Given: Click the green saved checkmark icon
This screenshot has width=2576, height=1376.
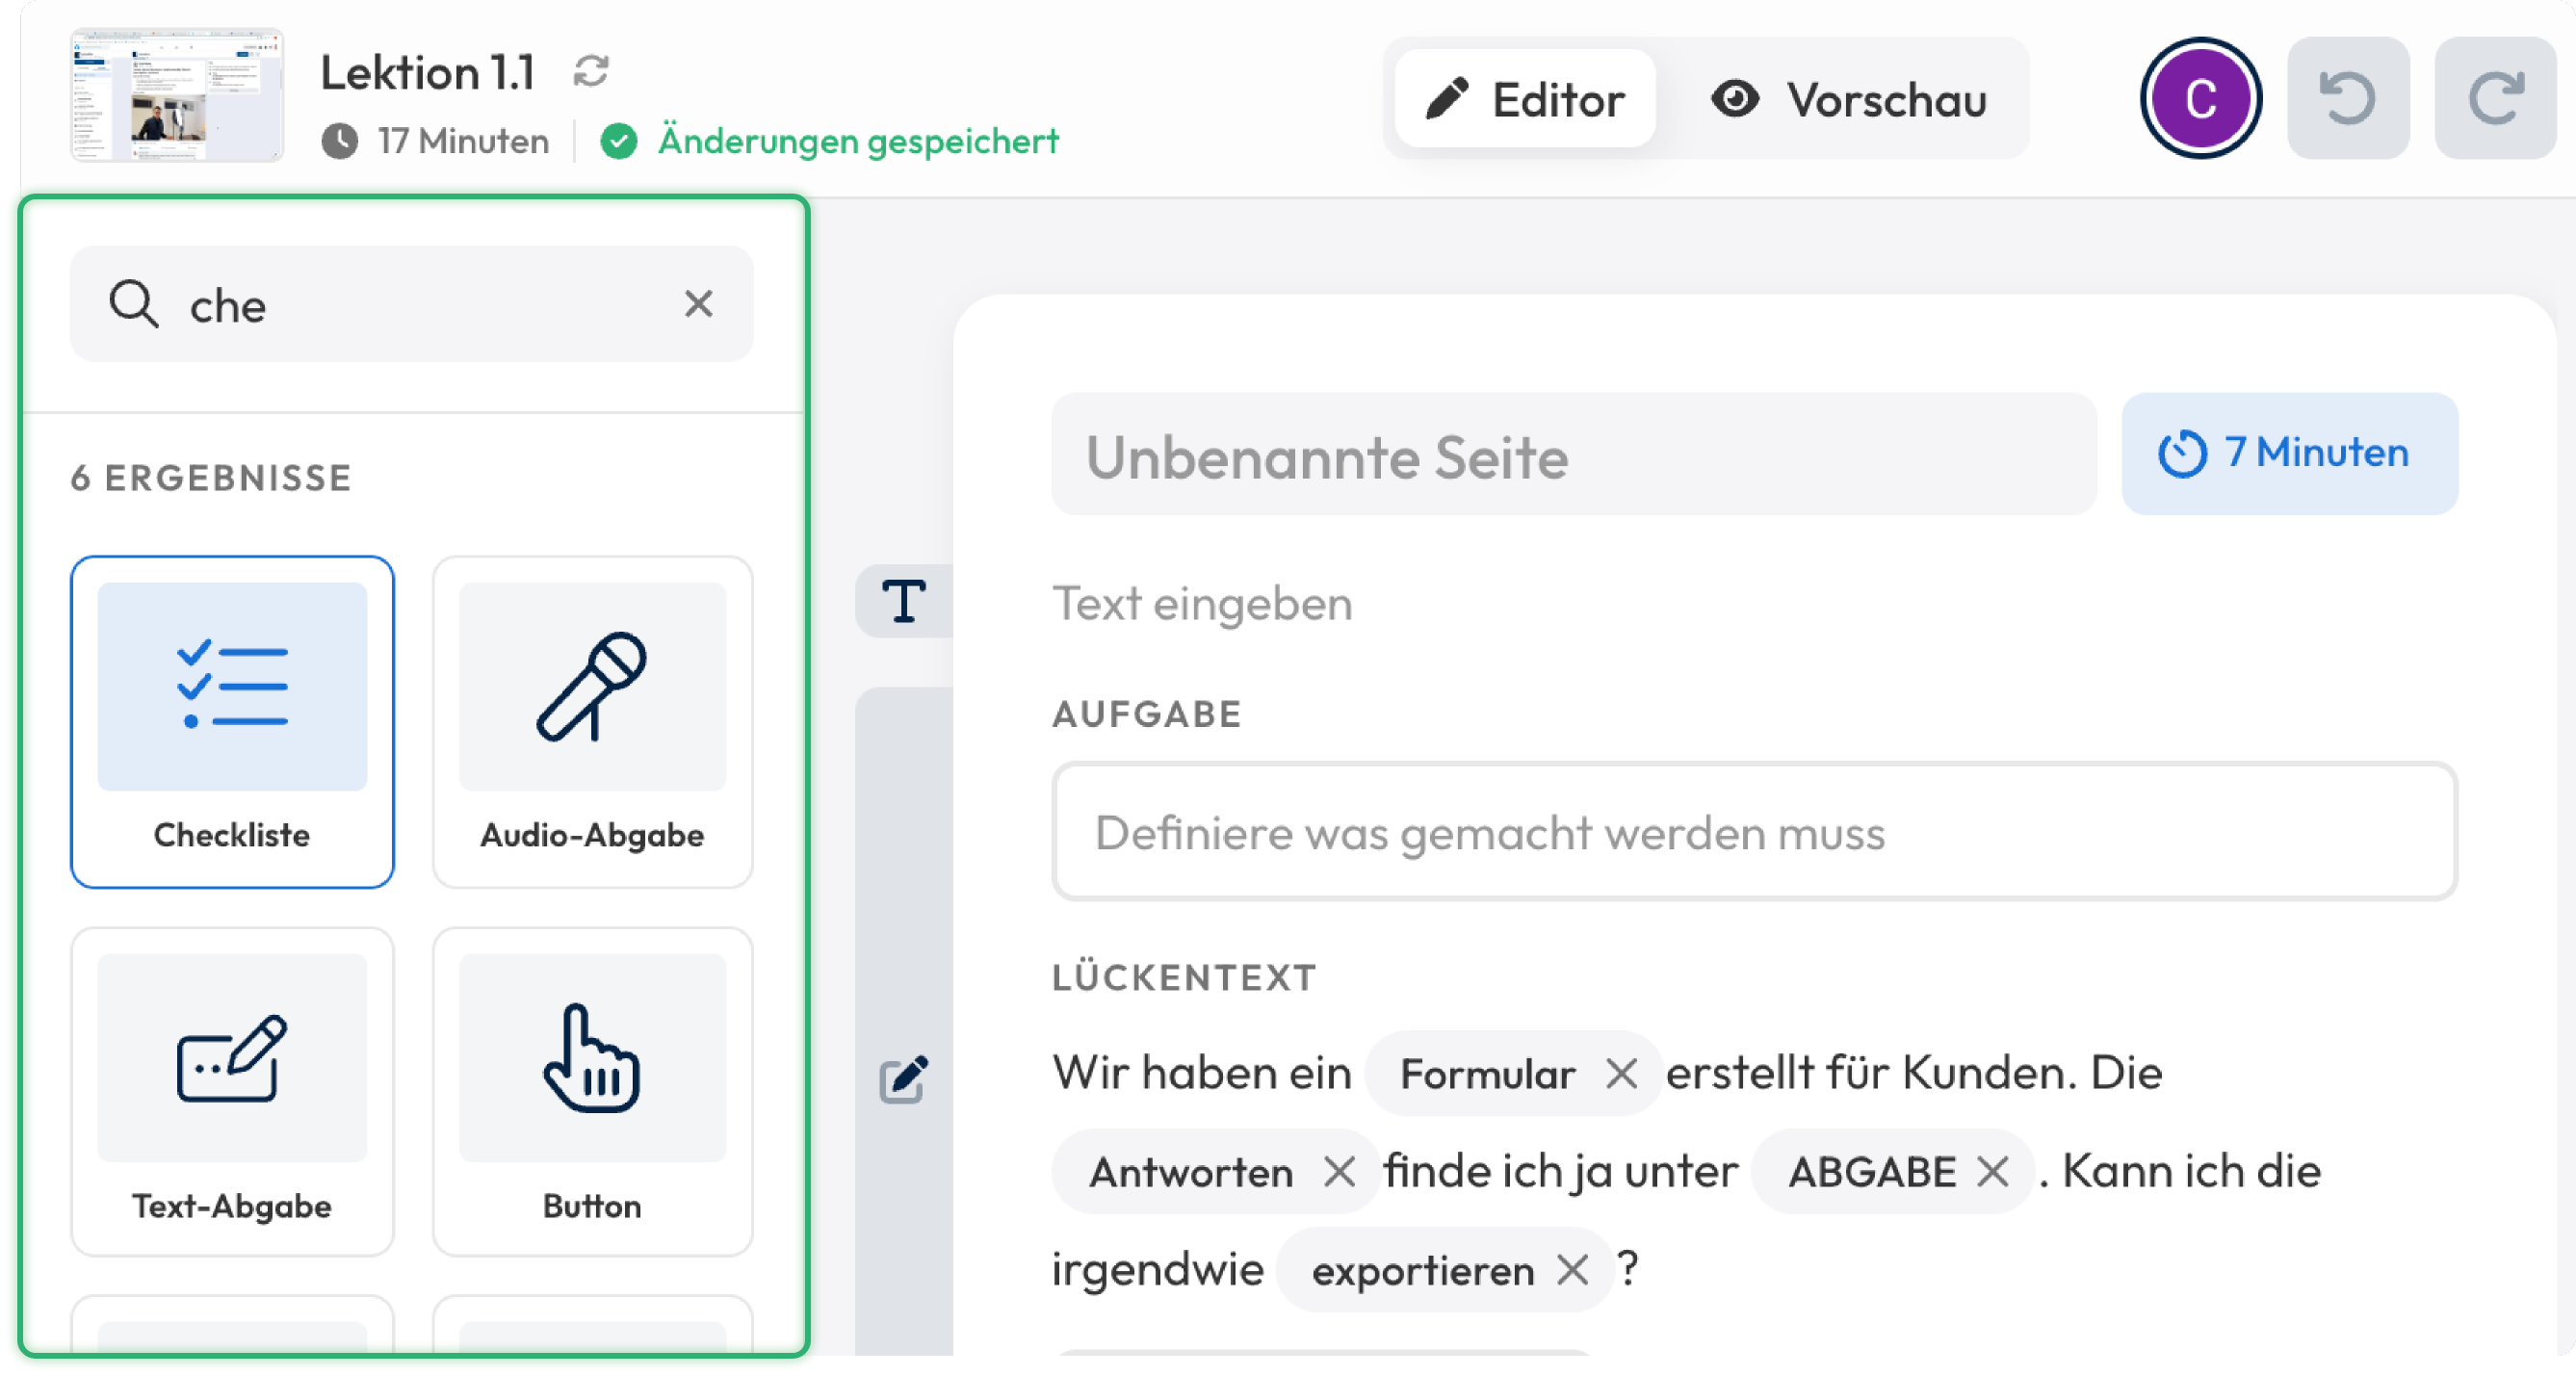Looking at the screenshot, I should point(619,141).
